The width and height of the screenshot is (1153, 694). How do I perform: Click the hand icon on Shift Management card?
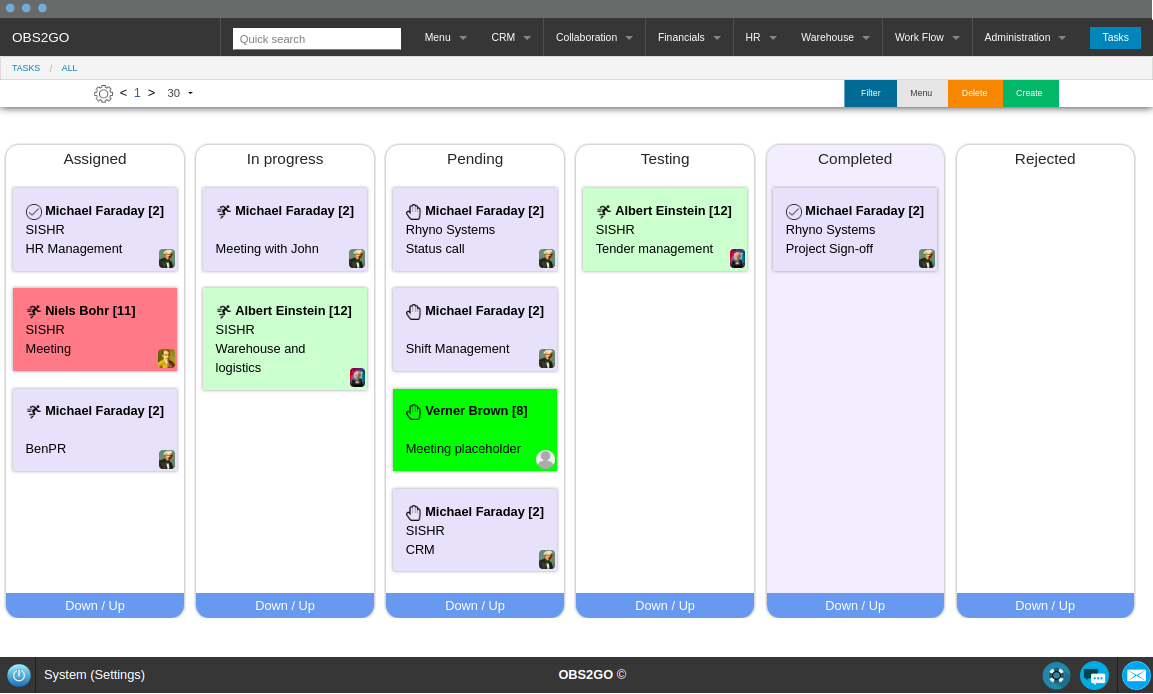click(x=413, y=312)
